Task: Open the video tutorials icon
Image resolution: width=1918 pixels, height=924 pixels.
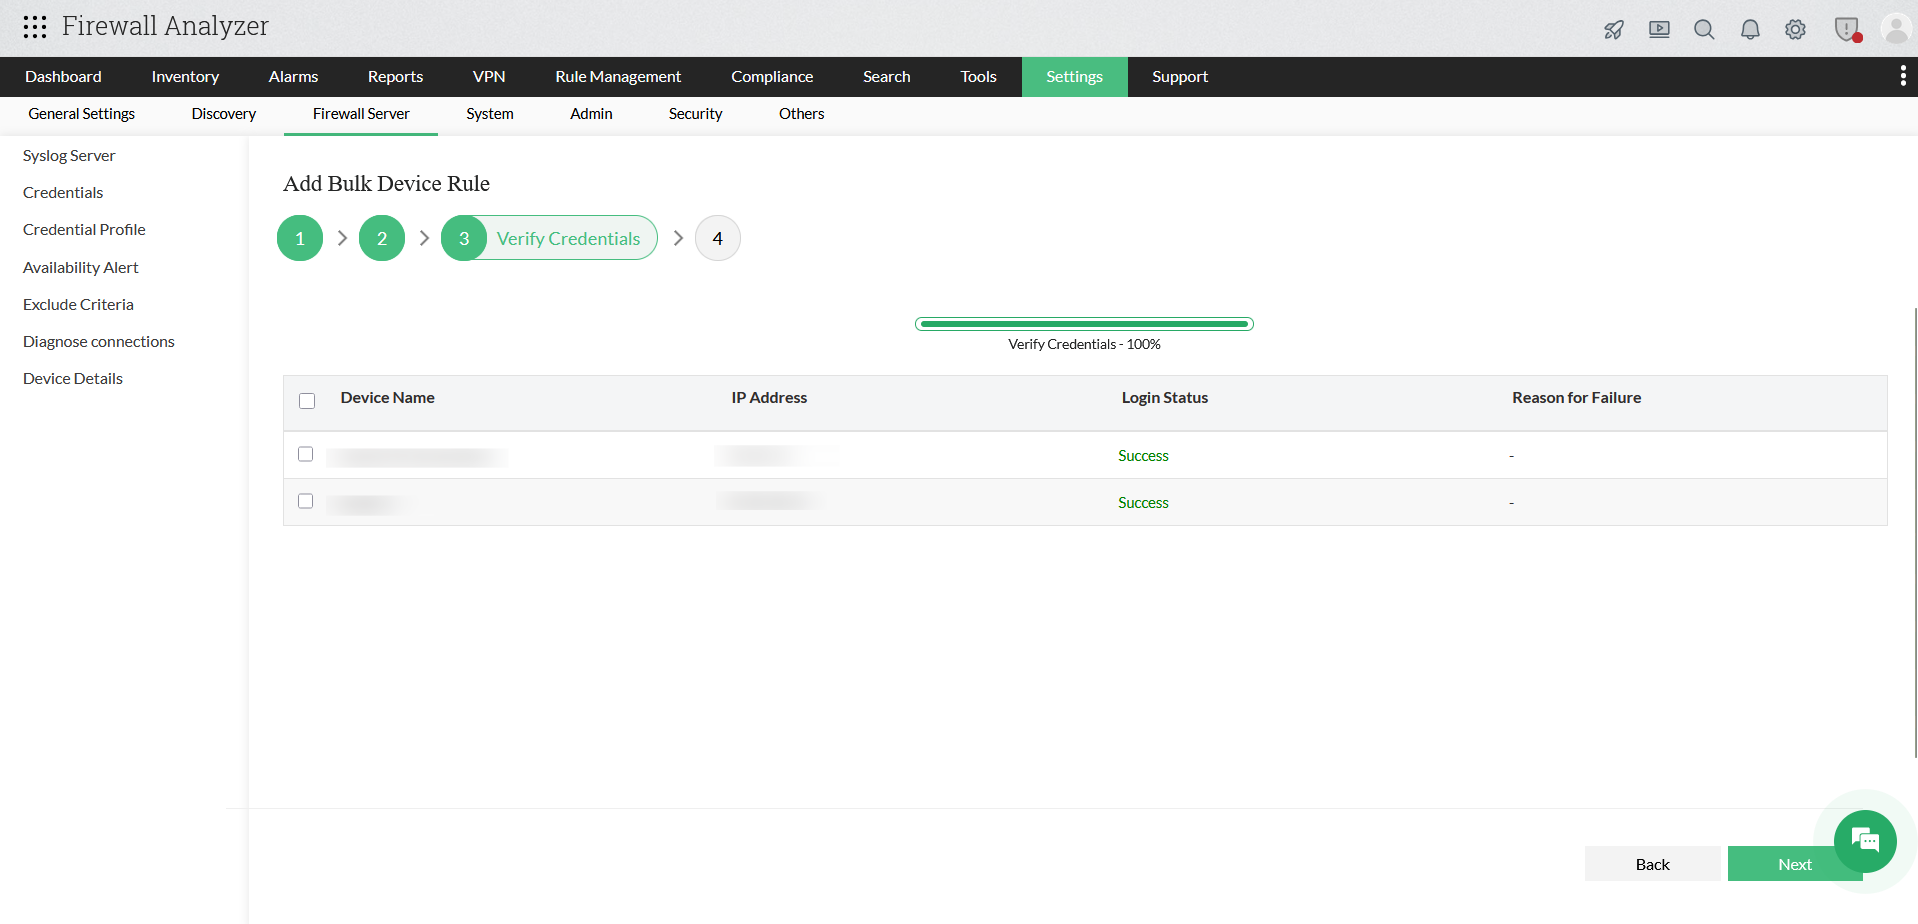Action: (1660, 29)
